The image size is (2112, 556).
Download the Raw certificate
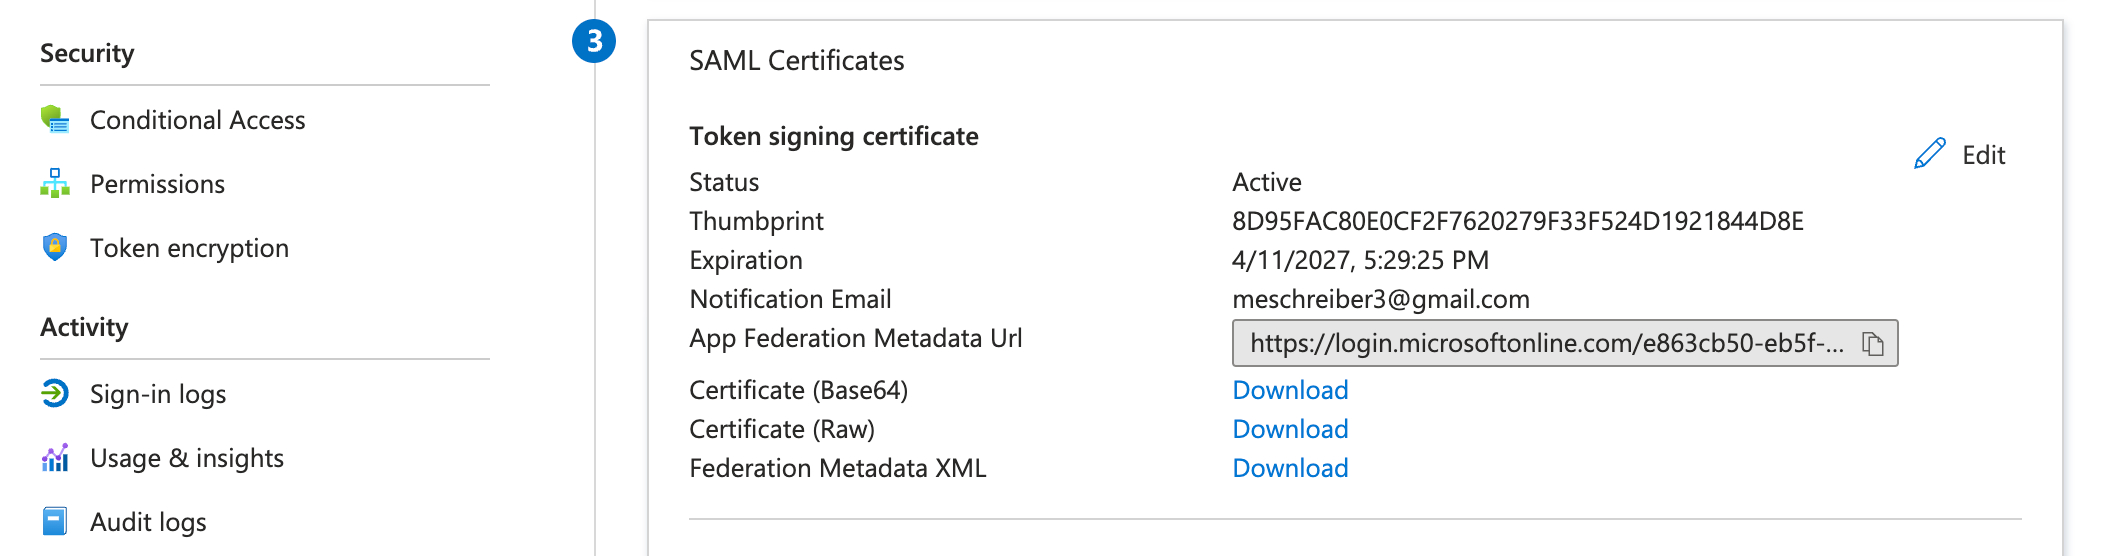click(x=1290, y=429)
